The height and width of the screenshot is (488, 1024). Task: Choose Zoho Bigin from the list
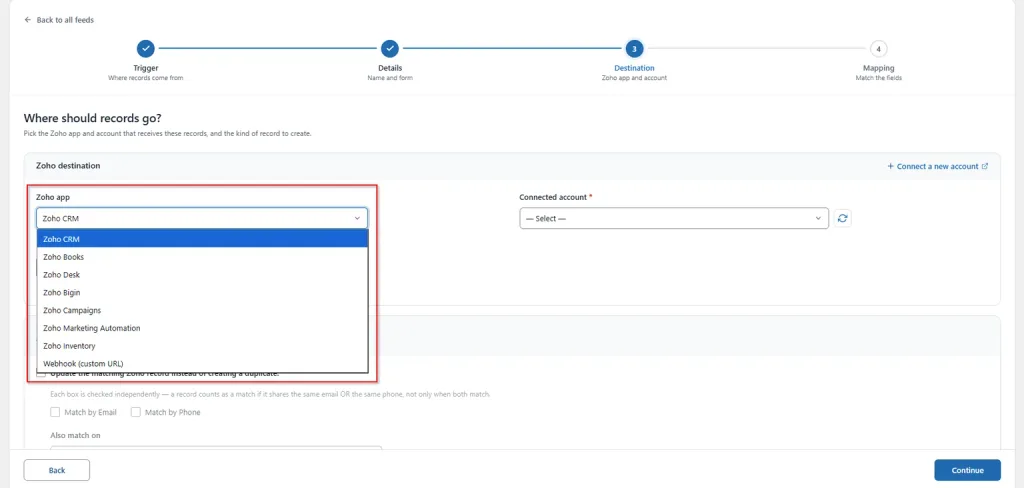202,293
